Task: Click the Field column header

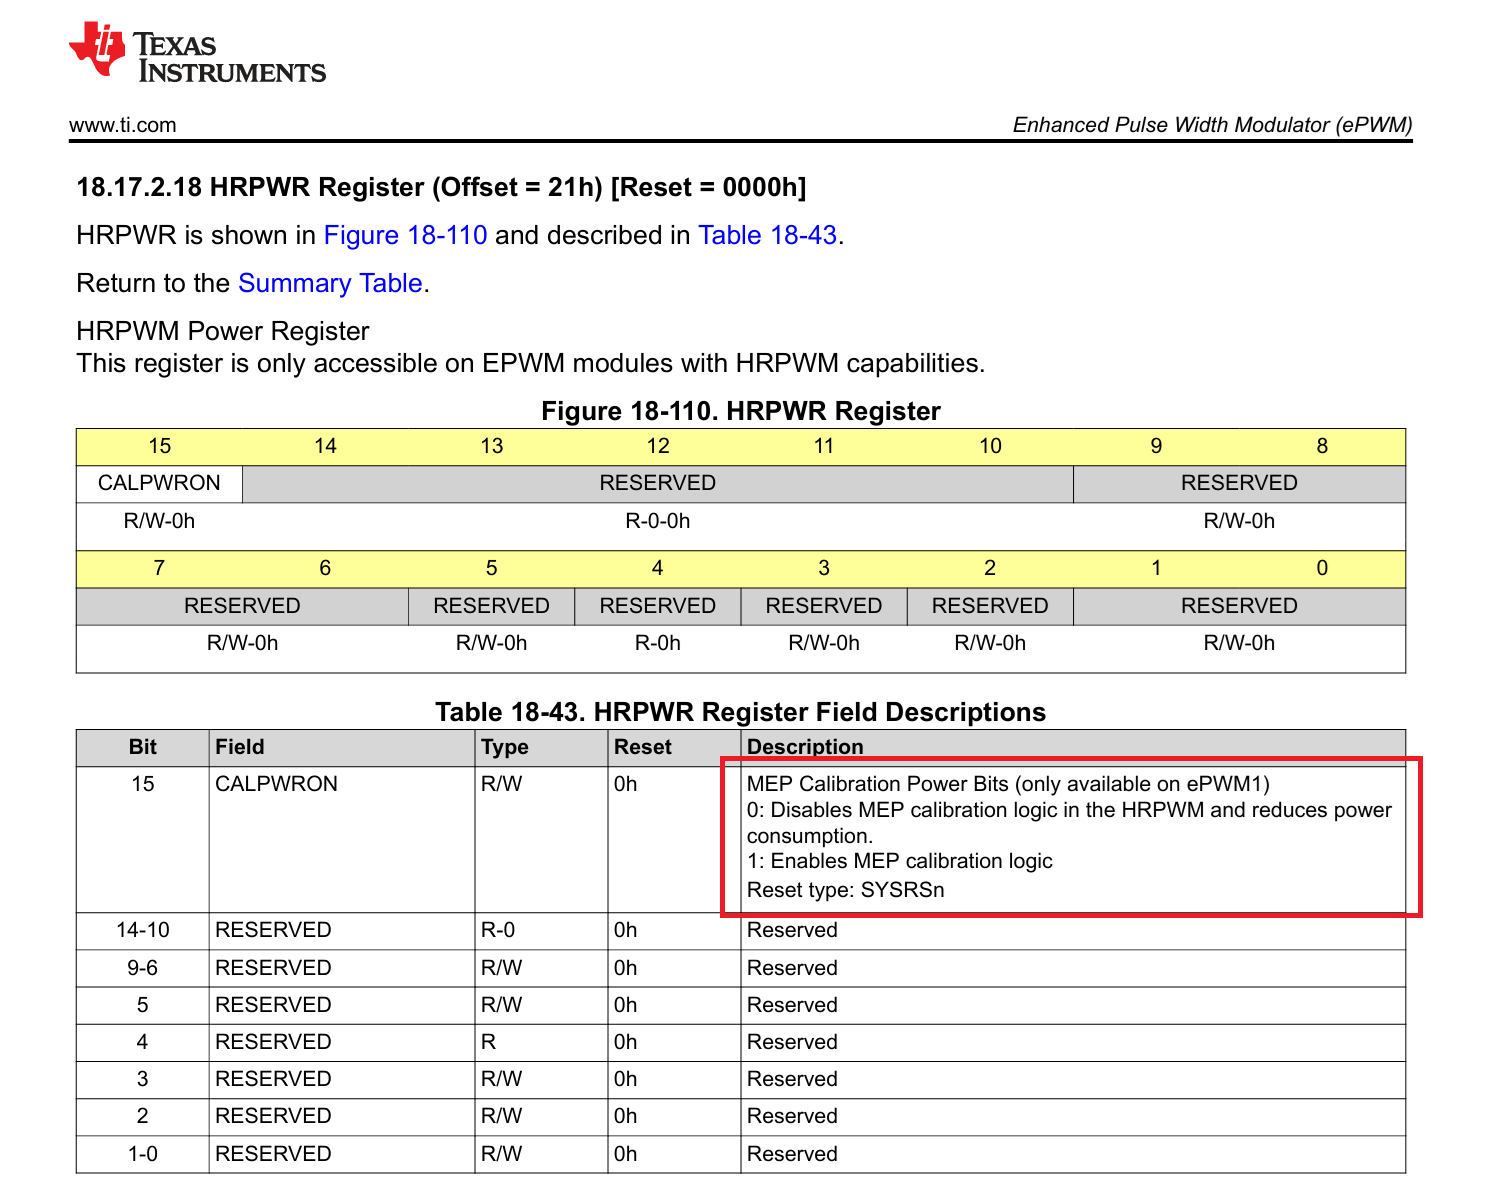Action: pos(240,747)
